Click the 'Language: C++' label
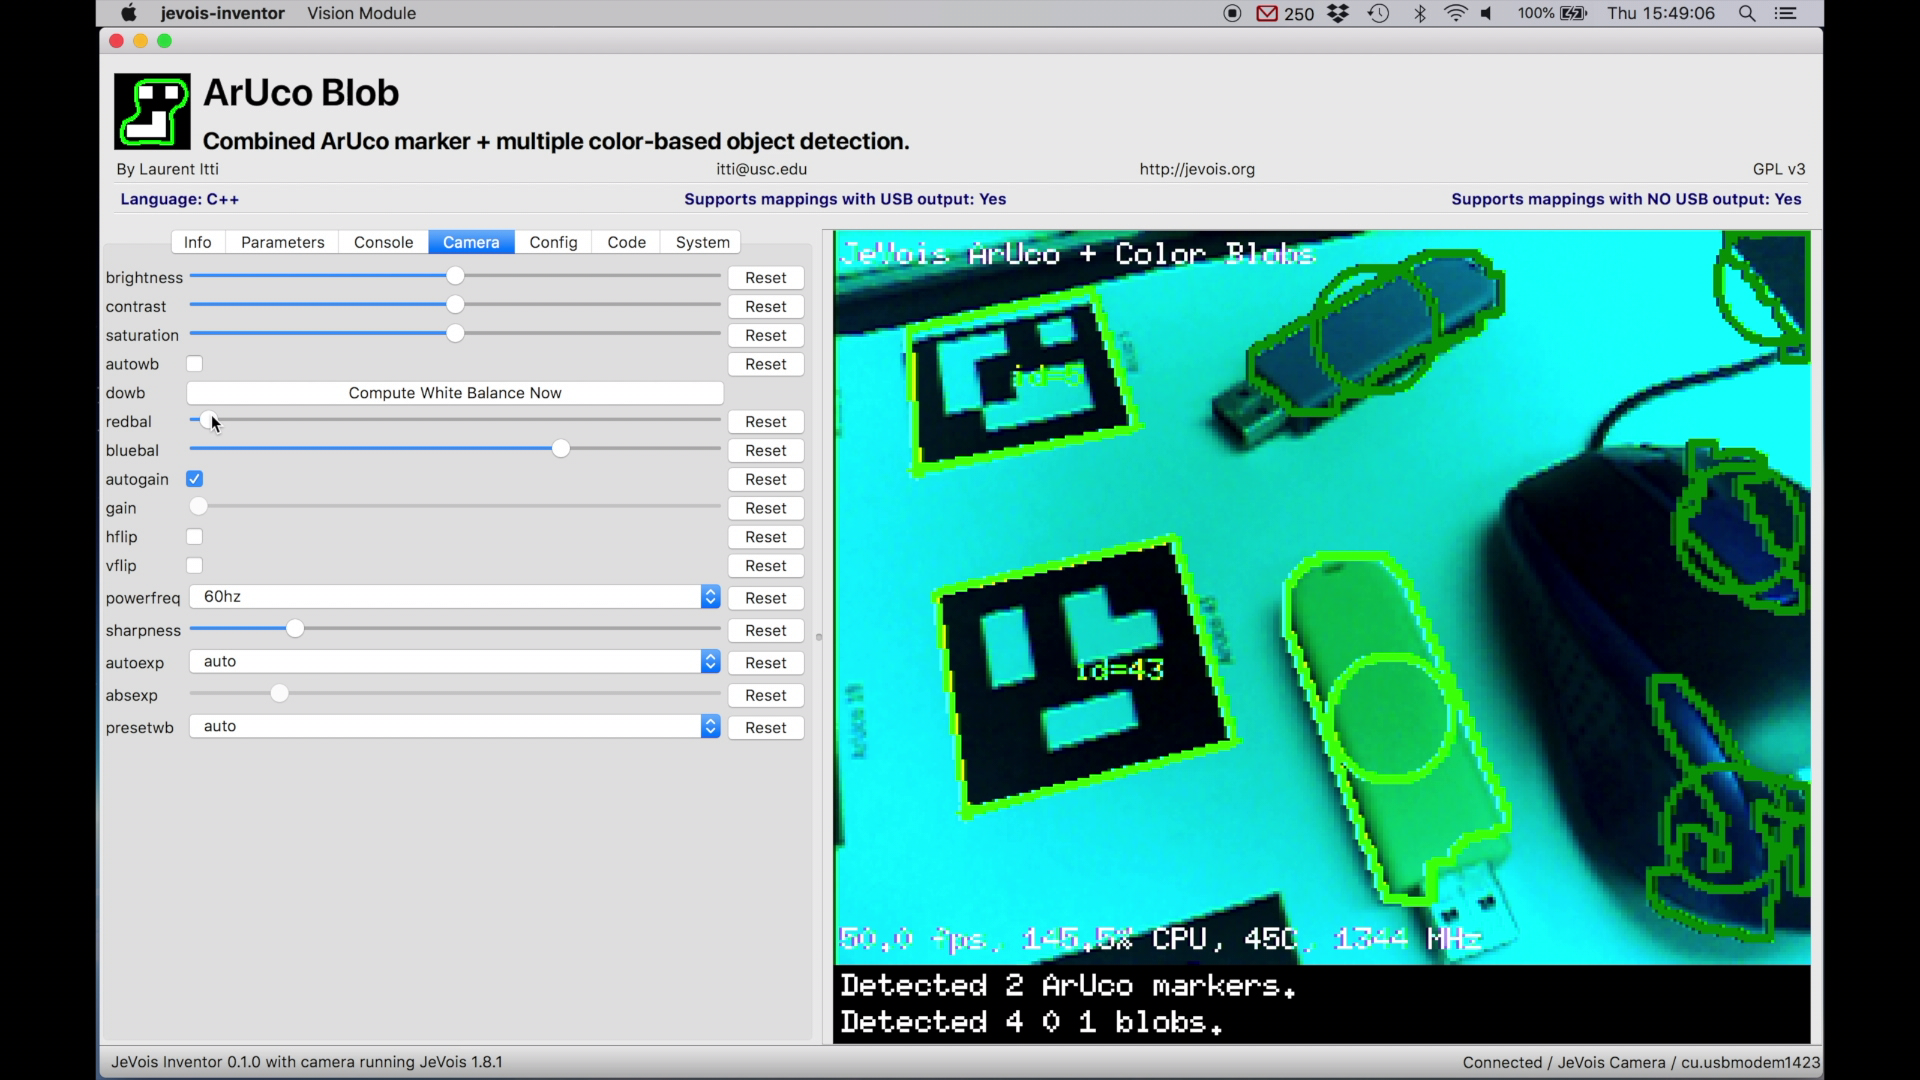Viewport: 1920px width, 1080px height. click(x=180, y=199)
